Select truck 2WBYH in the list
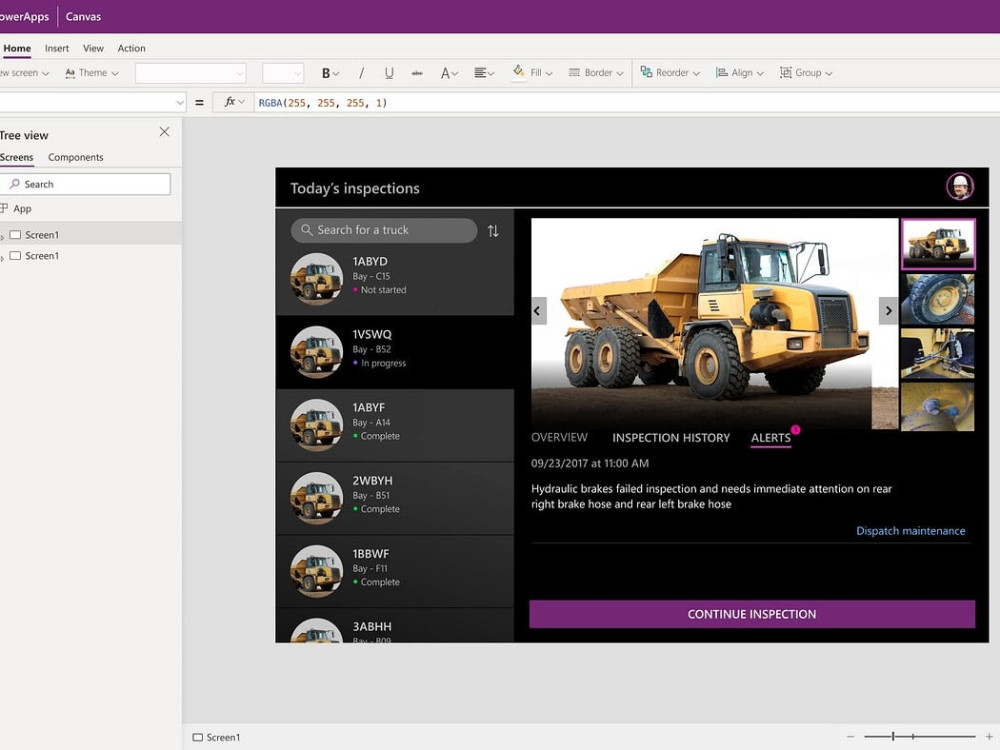 (x=395, y=498)
